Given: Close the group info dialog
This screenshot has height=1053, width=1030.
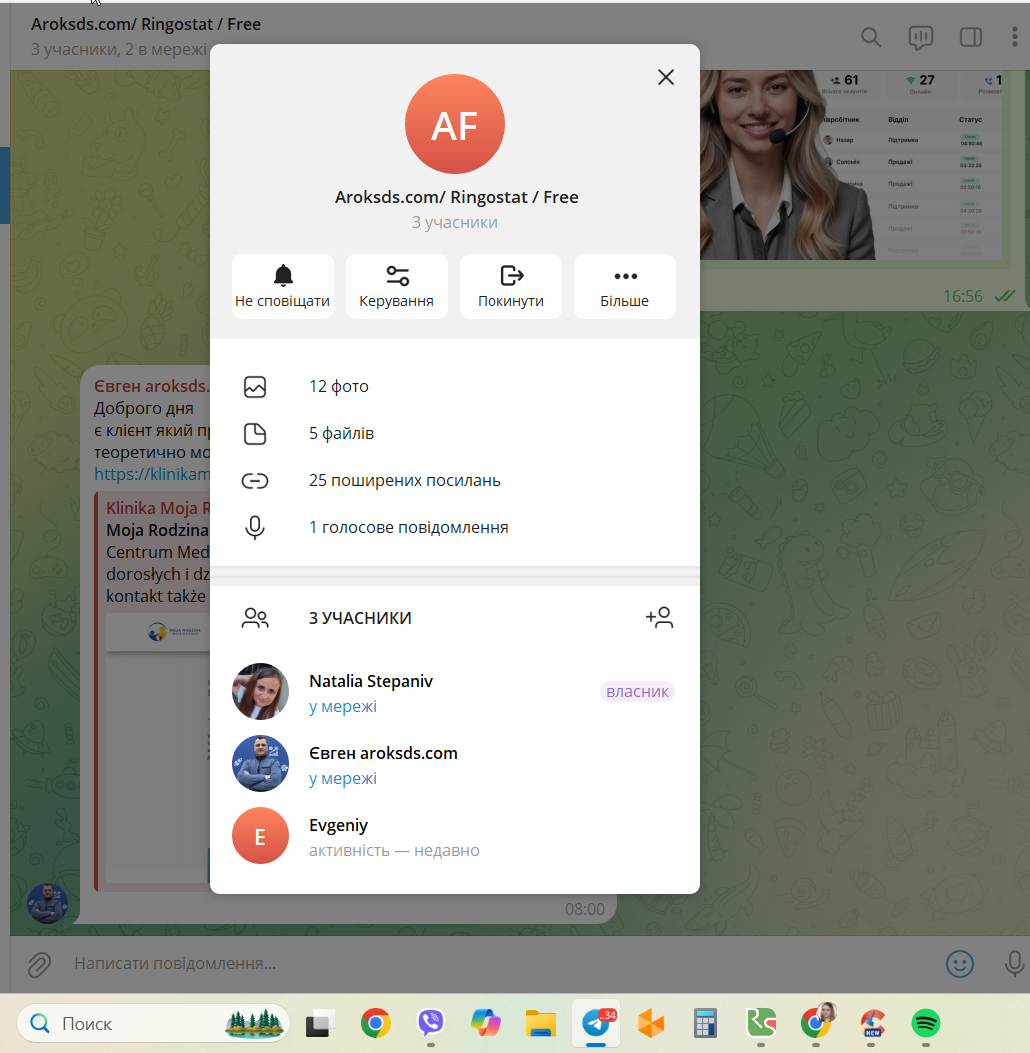Looking at the screenshot, I should point(665,77).
